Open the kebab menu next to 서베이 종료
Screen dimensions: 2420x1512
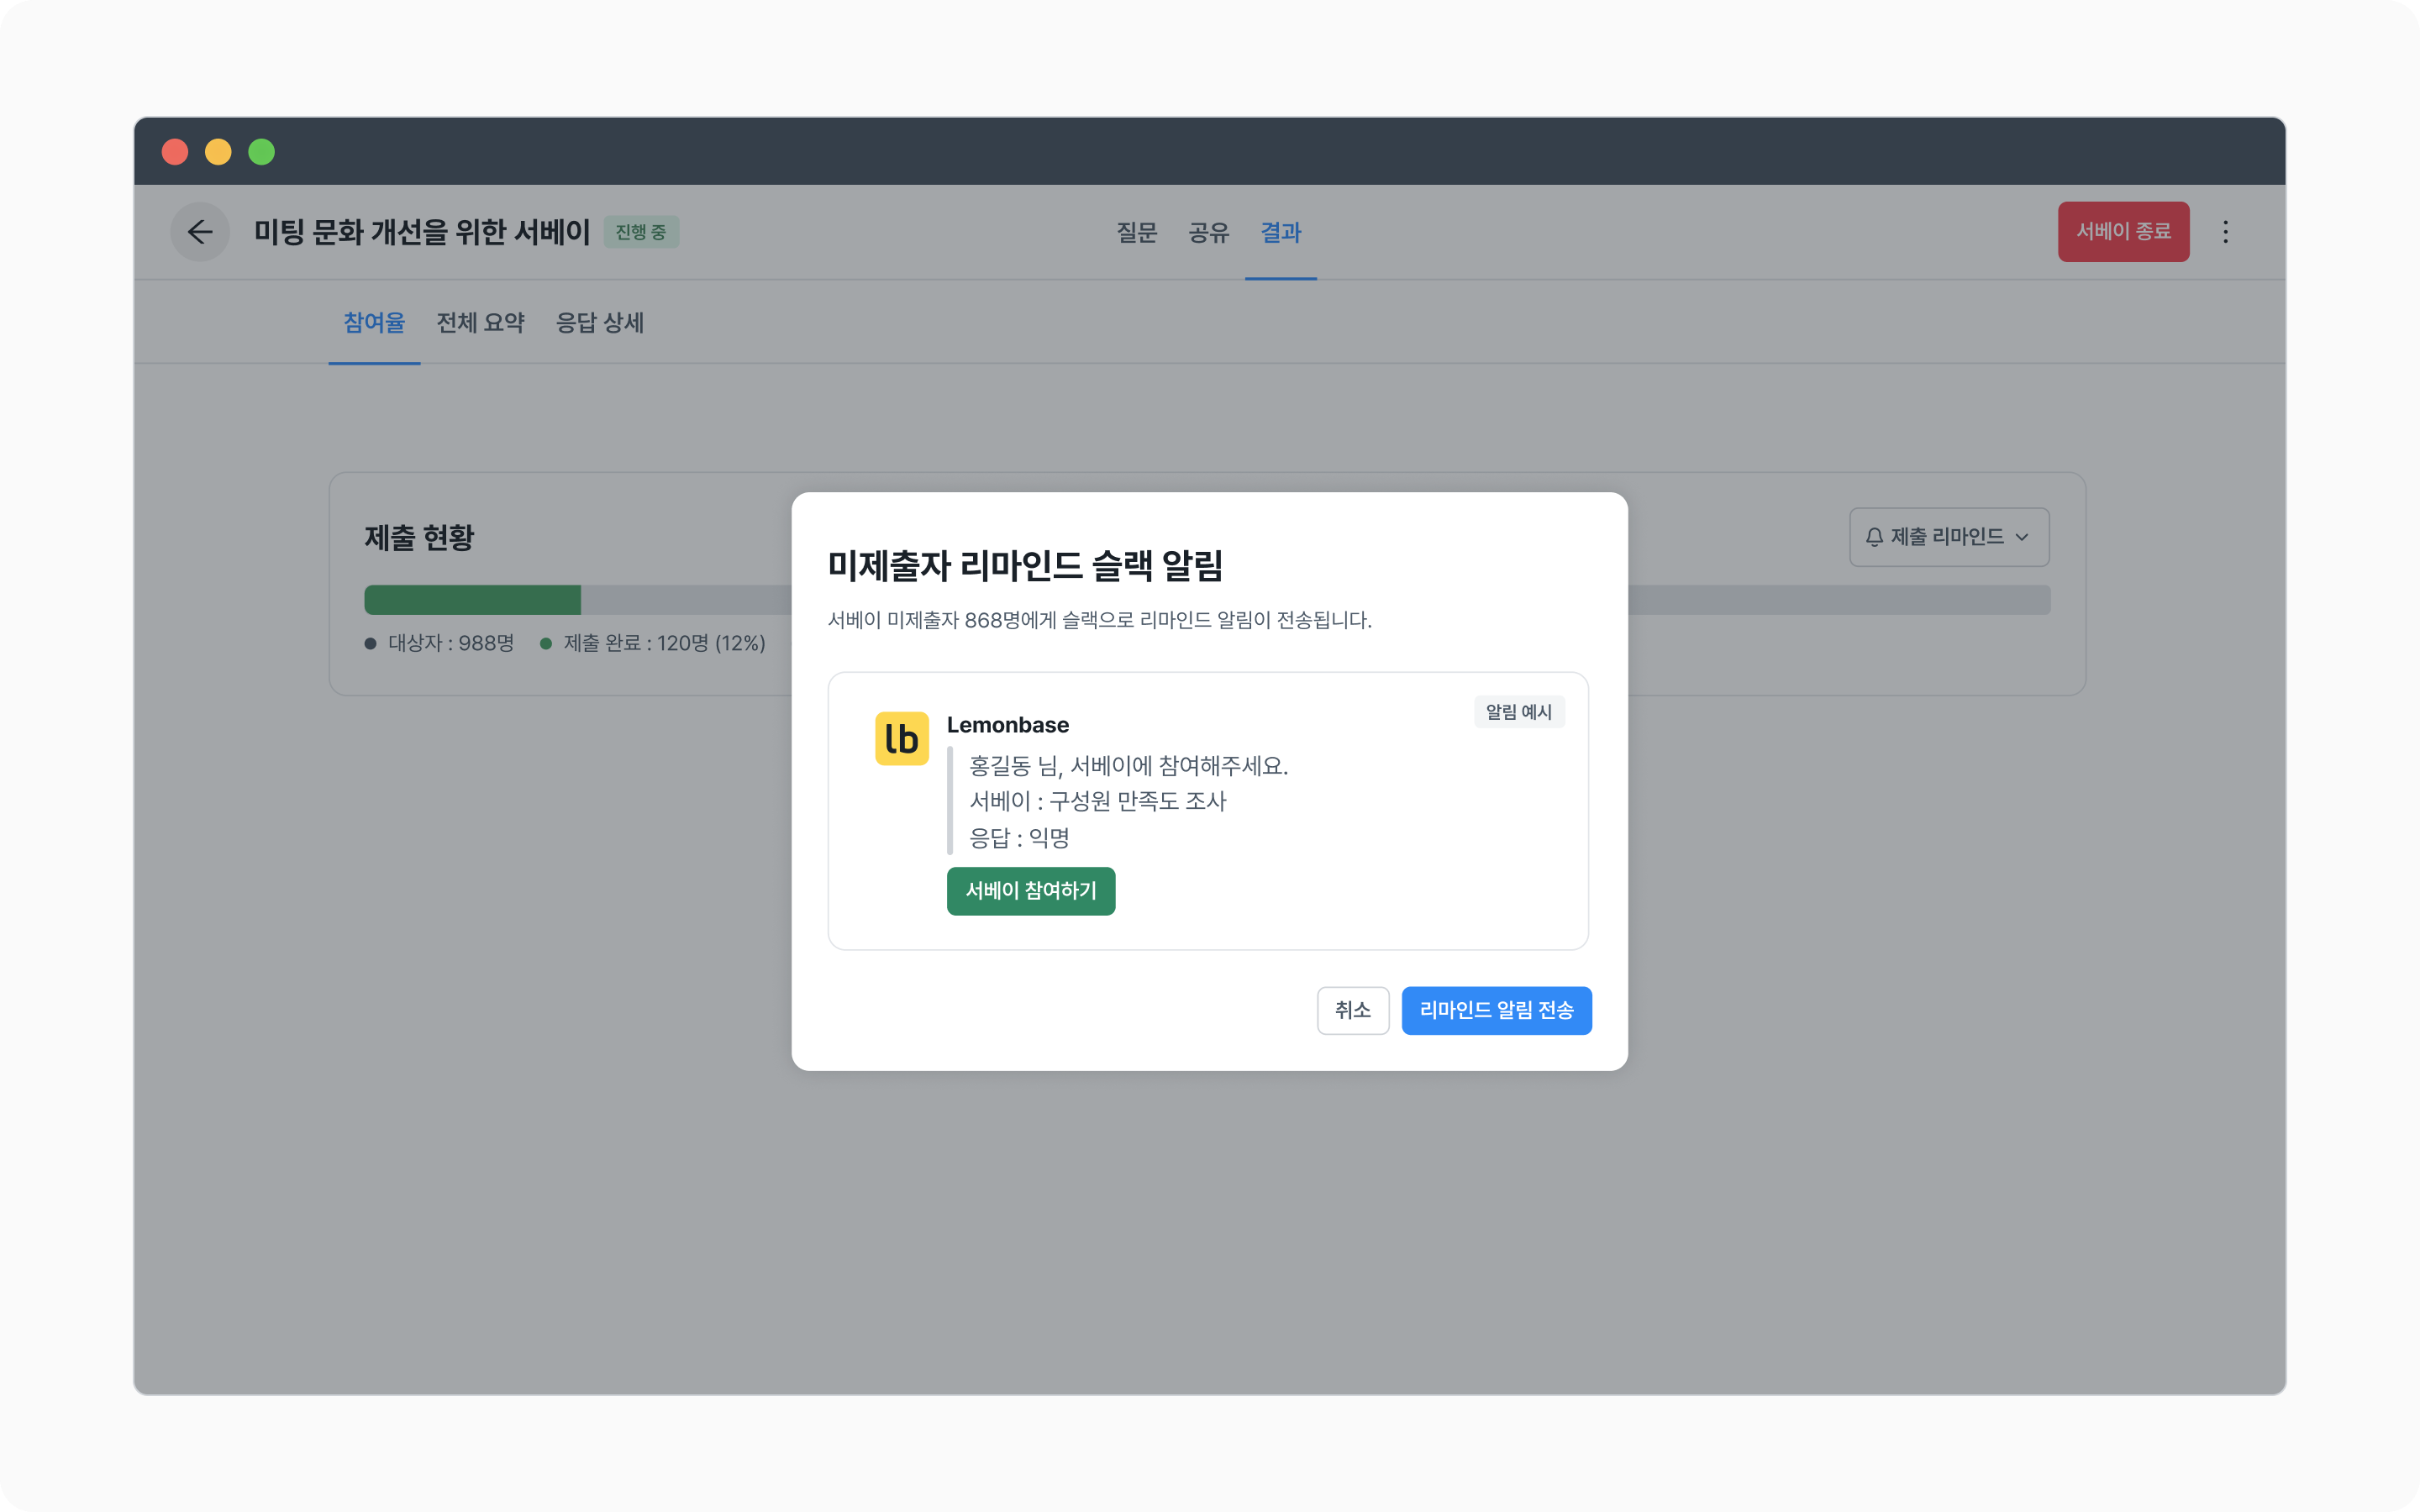click(2227, 232)
